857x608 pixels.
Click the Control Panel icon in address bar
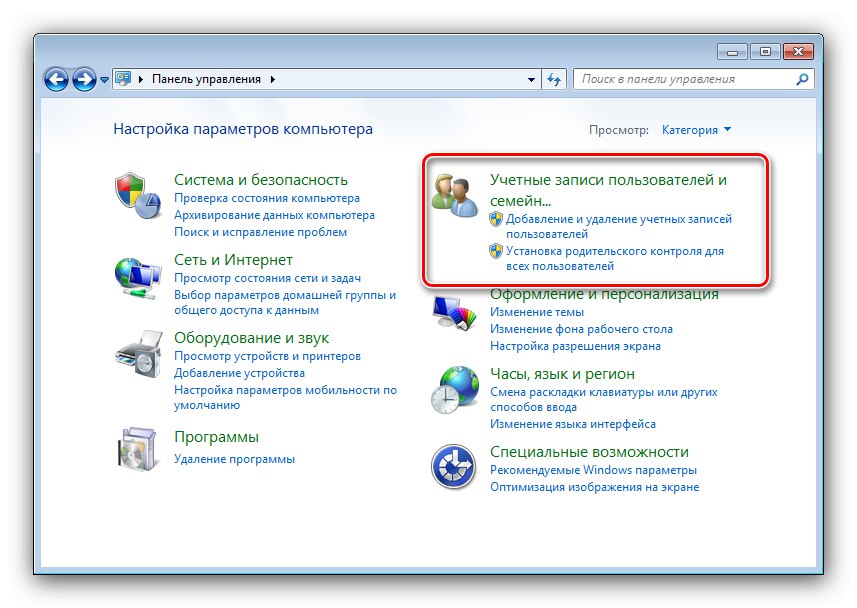123,78
